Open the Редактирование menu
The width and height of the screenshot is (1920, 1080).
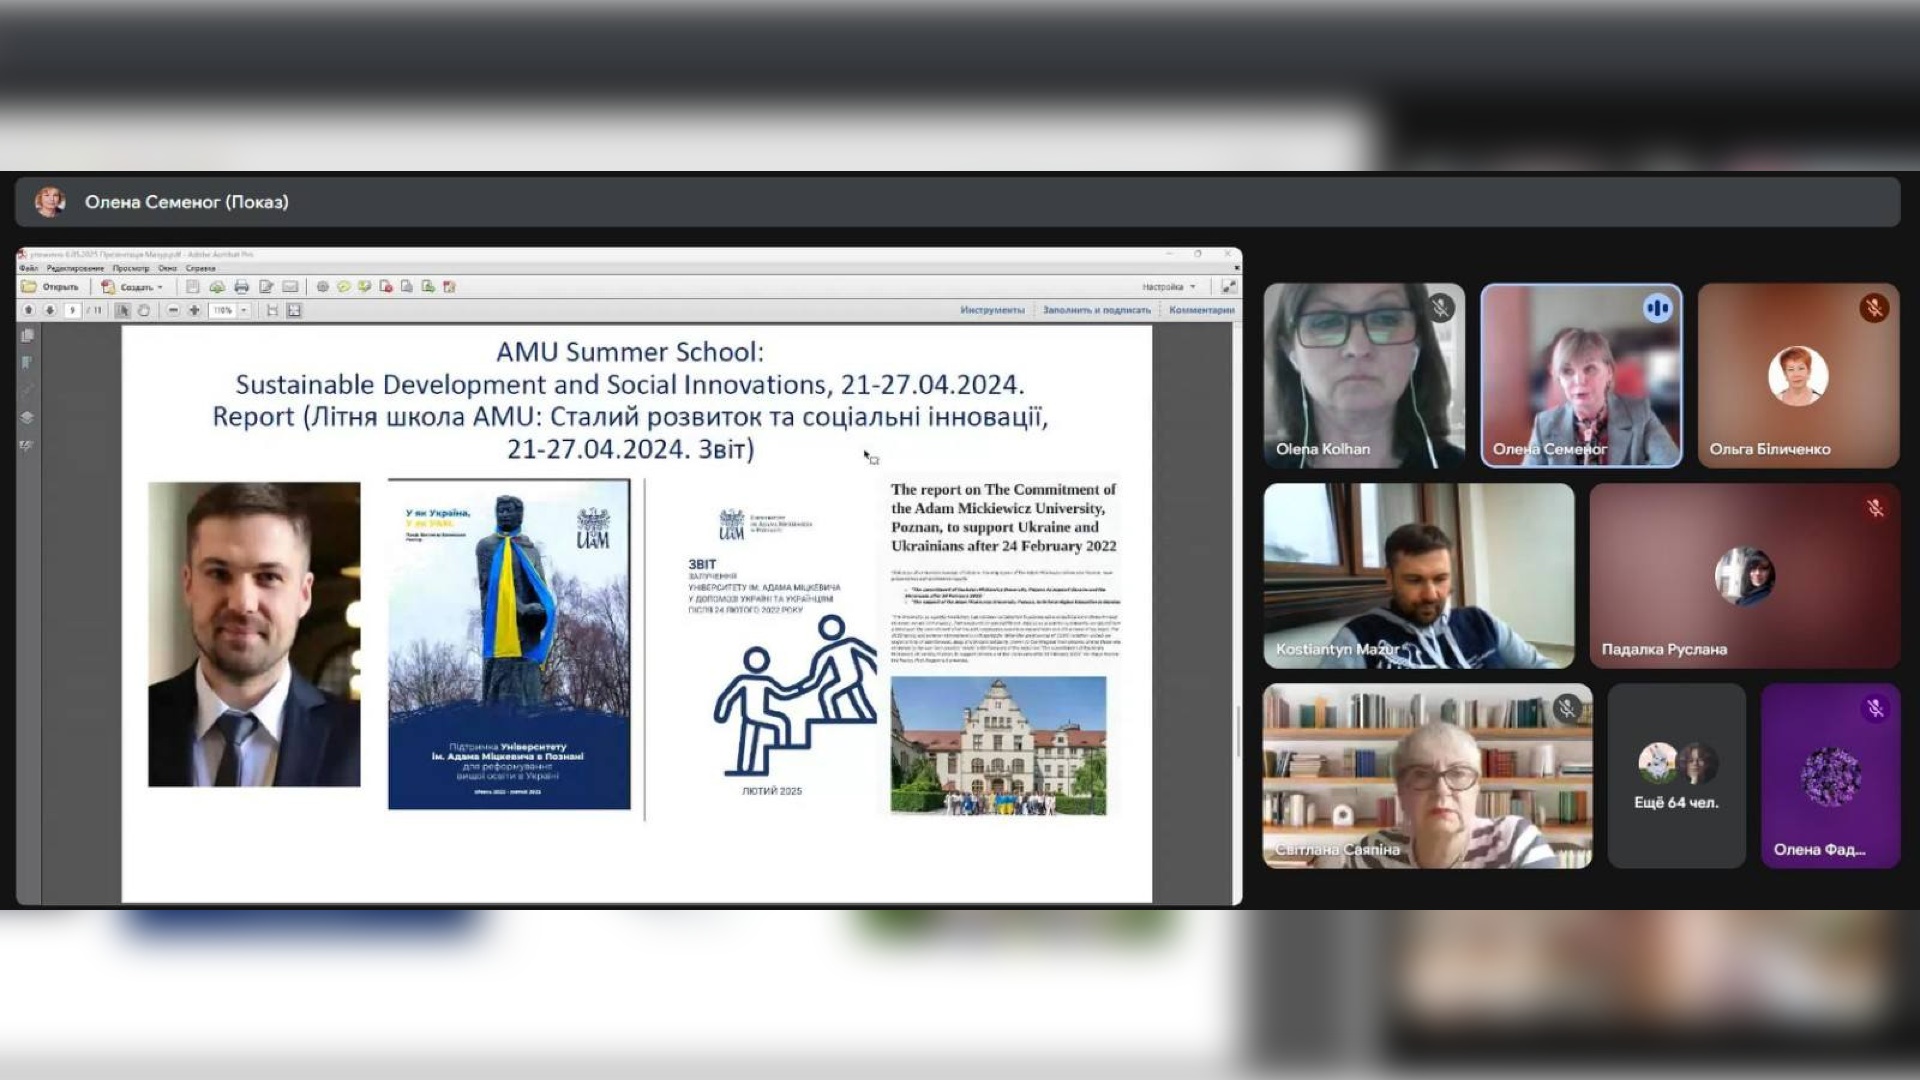pos(75,268)
